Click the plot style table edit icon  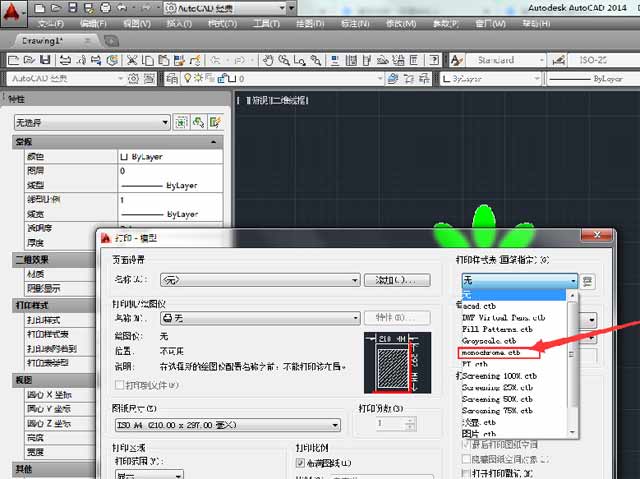[x=587, y=281]
